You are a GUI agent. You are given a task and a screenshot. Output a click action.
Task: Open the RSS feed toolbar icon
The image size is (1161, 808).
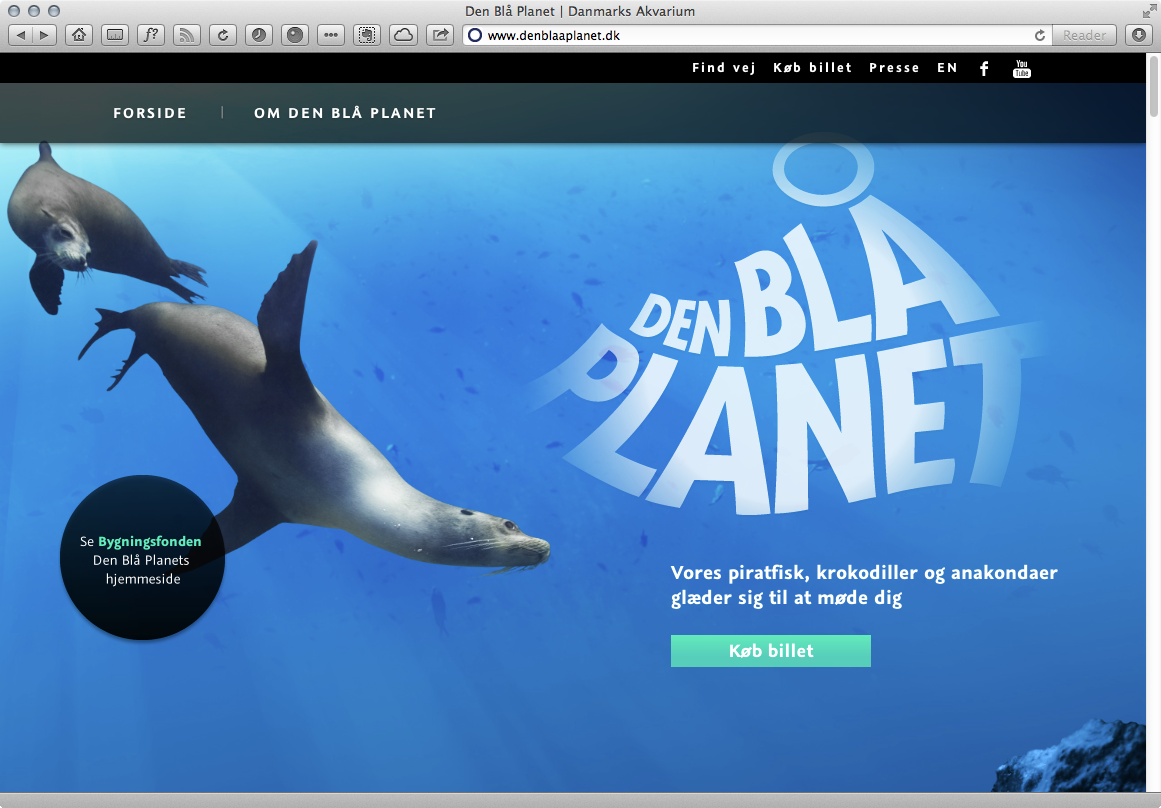187,35
